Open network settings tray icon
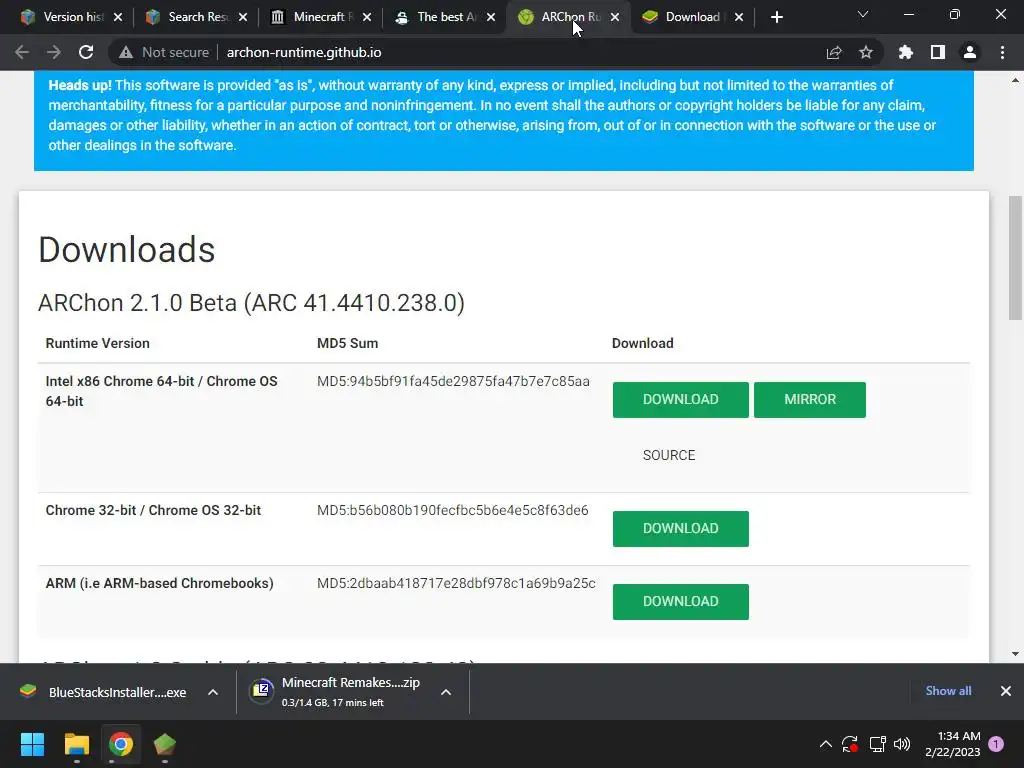 tap(877, 744)
